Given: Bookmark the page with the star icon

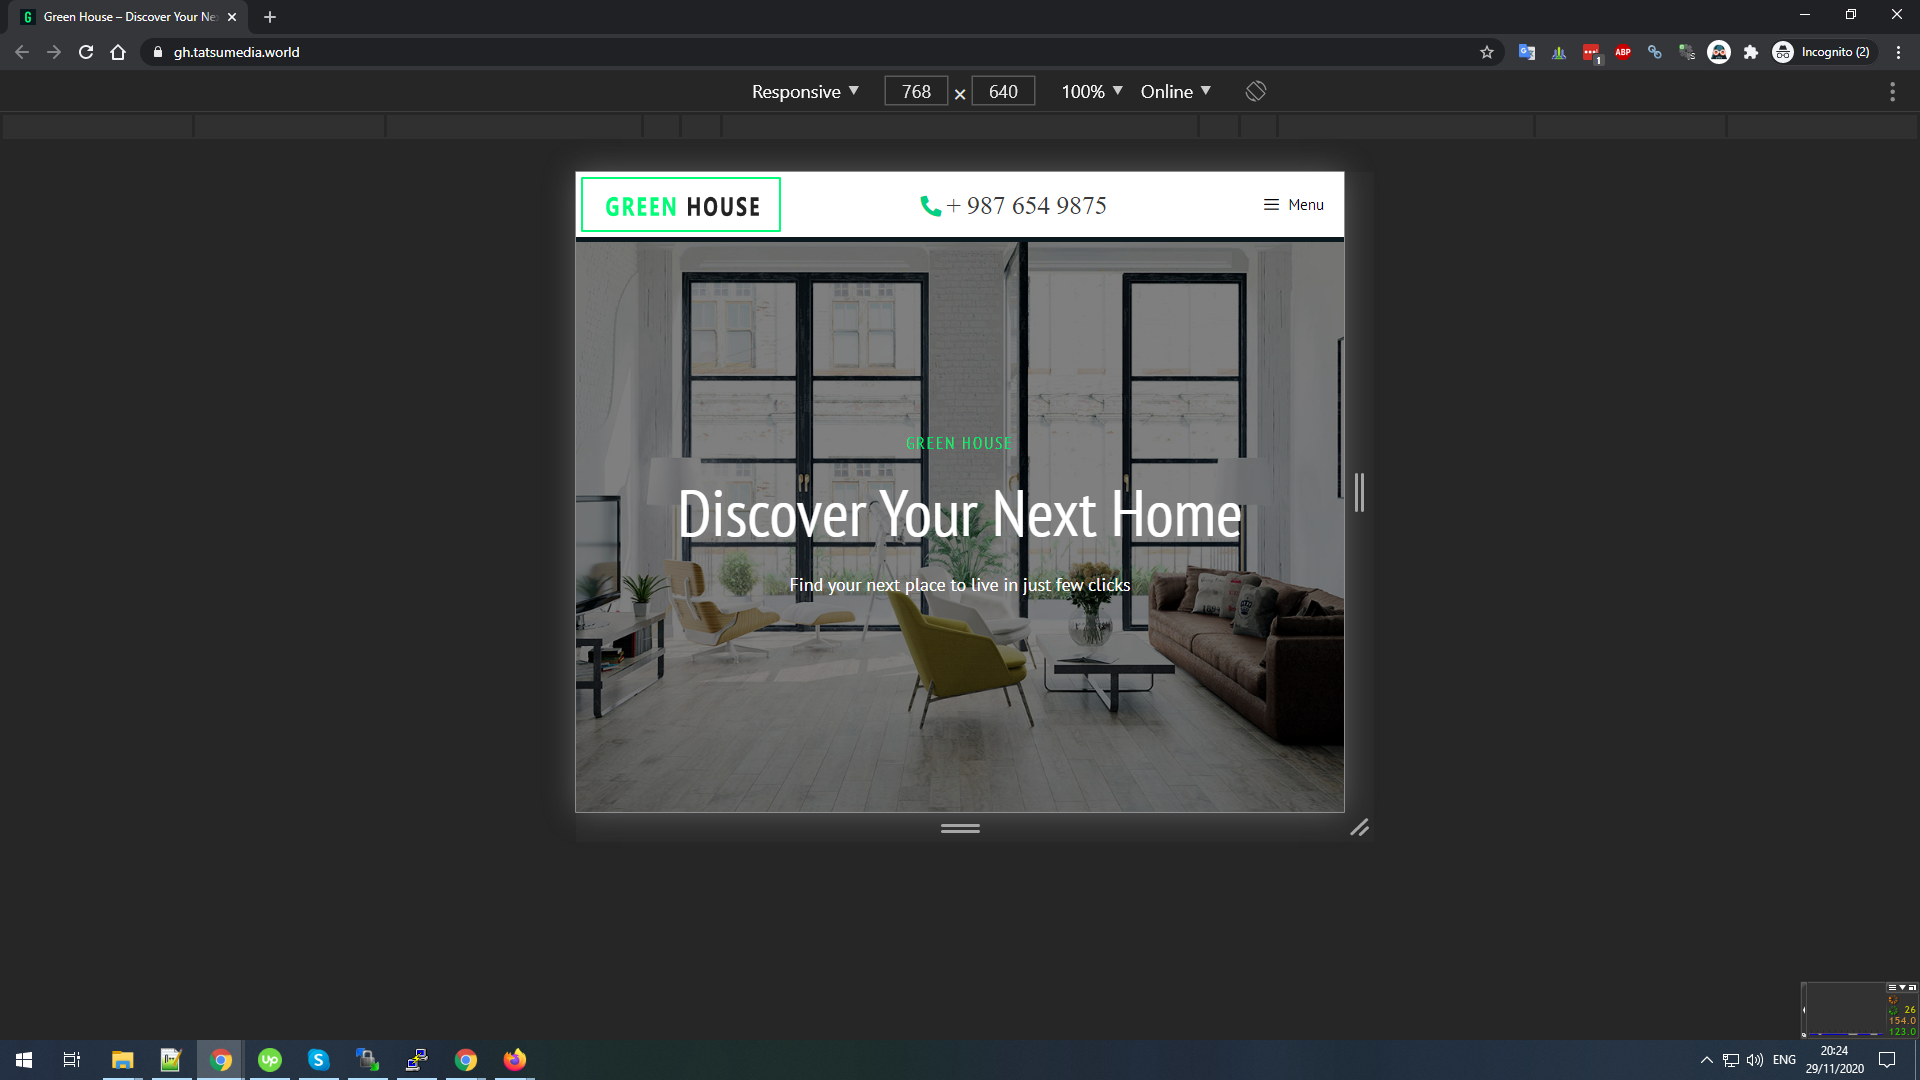Looking at the screenshot, I should click(1486, 52).
